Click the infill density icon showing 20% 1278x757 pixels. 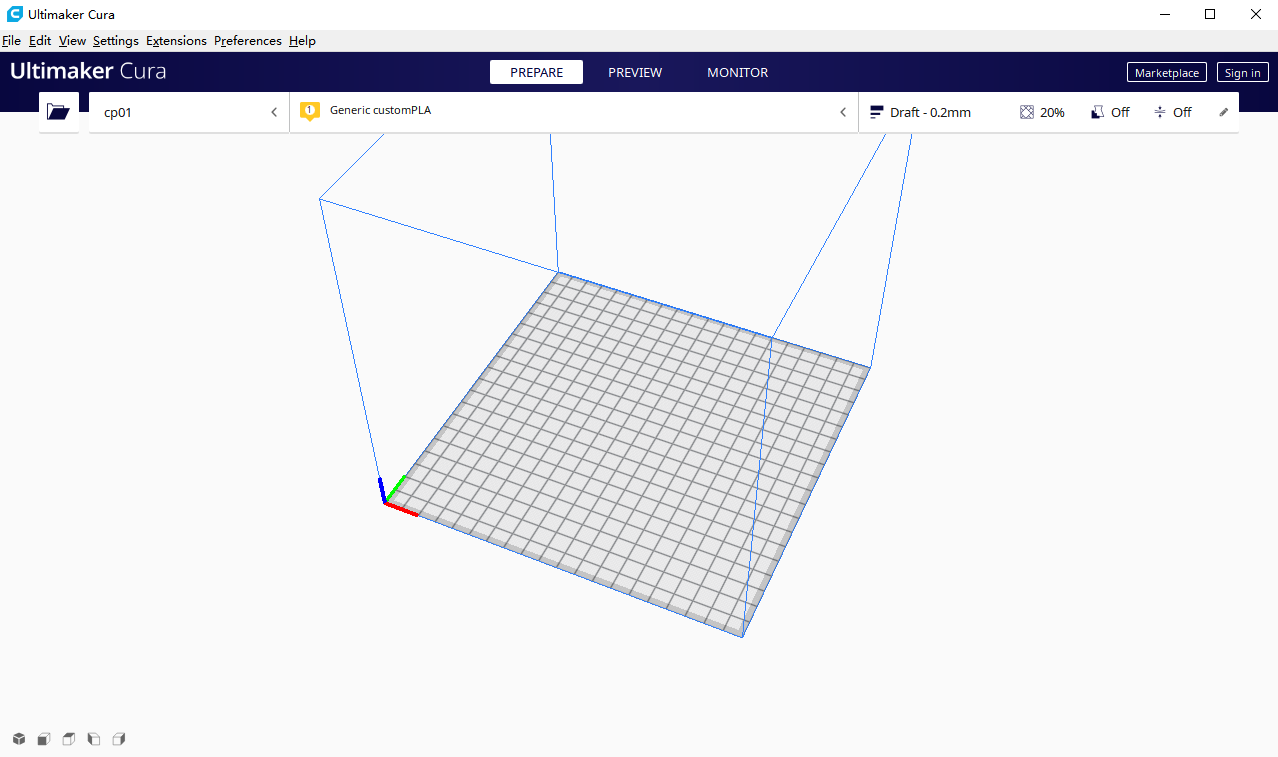[x=1027, y=112]
